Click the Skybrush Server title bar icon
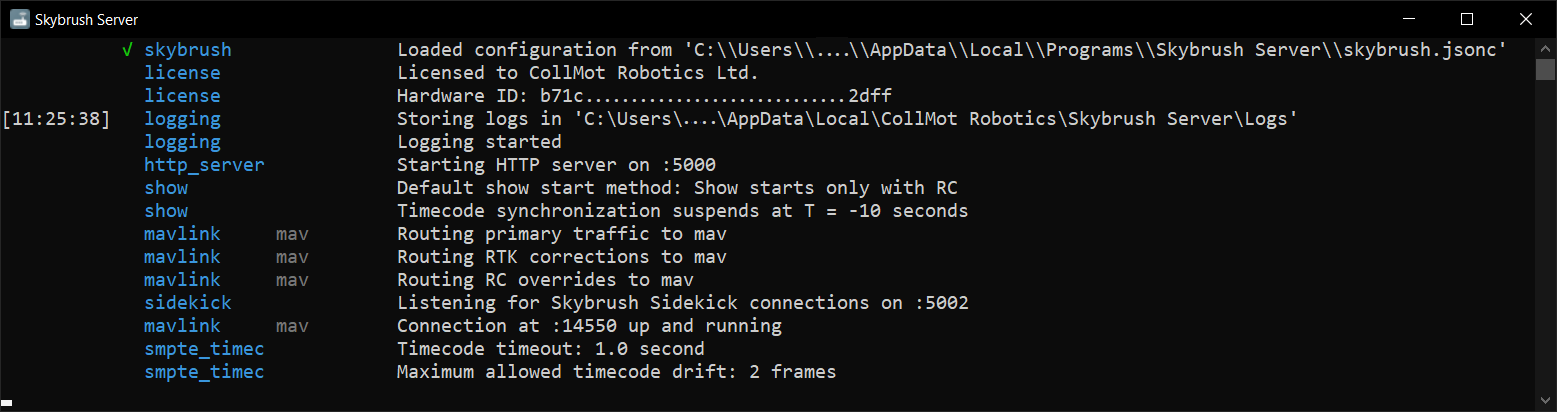The width and height of the screenshot is (1557, 412). tap(20, 19)
